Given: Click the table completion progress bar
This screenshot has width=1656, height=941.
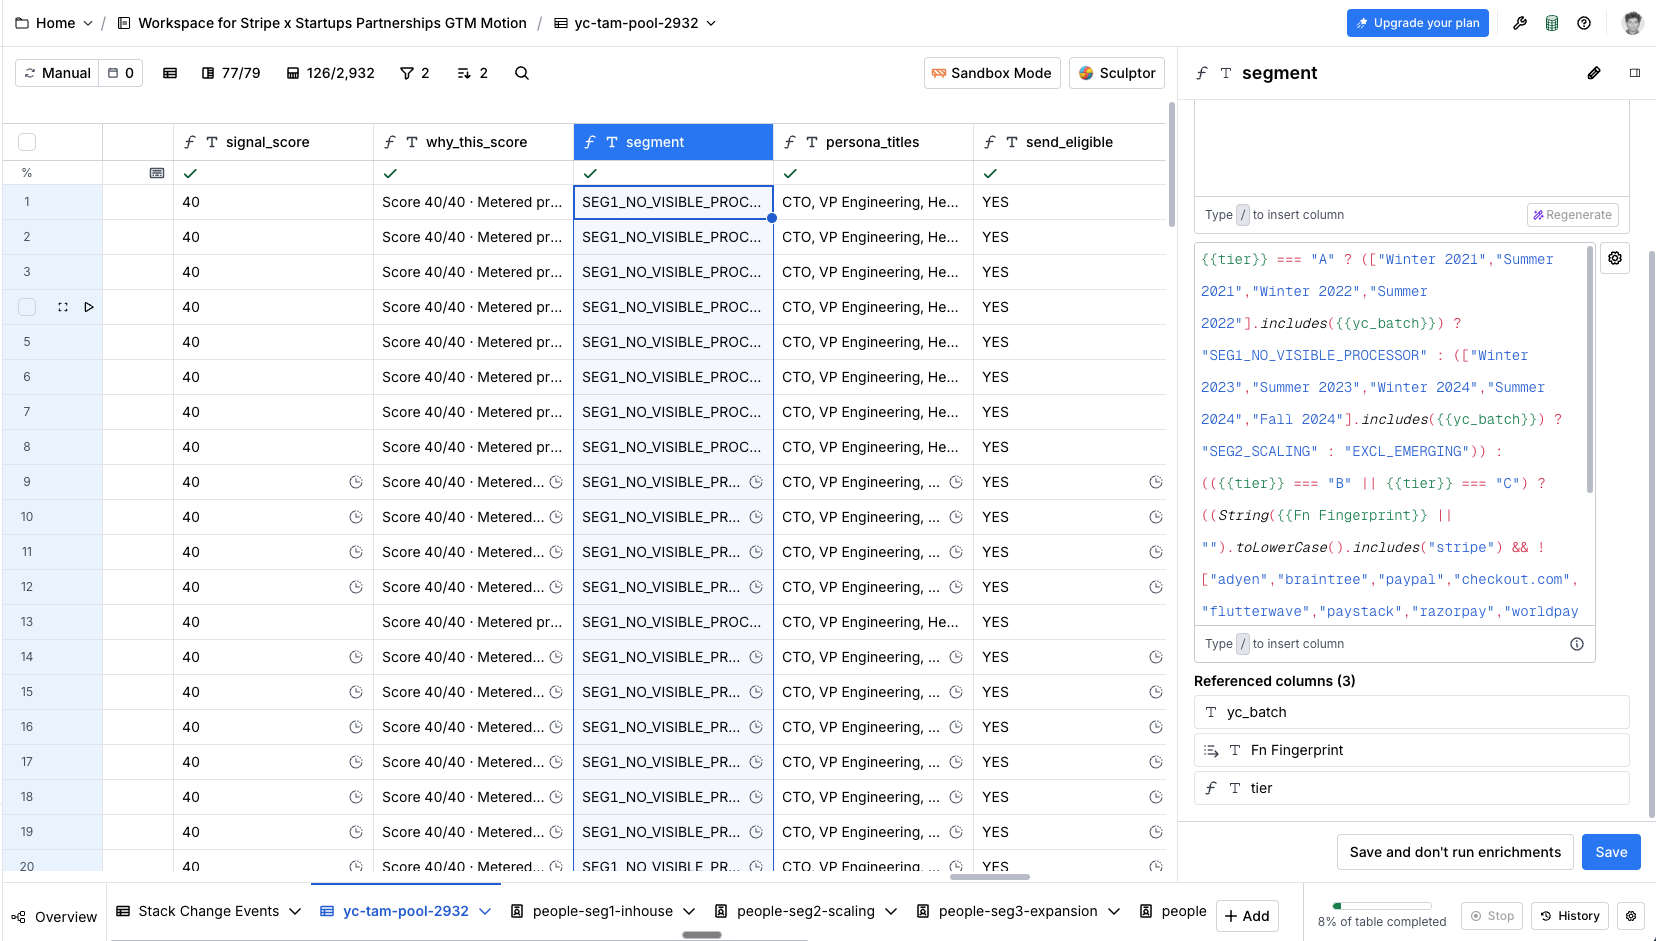Looking at the screenshot, I should tap(1382, 906).
